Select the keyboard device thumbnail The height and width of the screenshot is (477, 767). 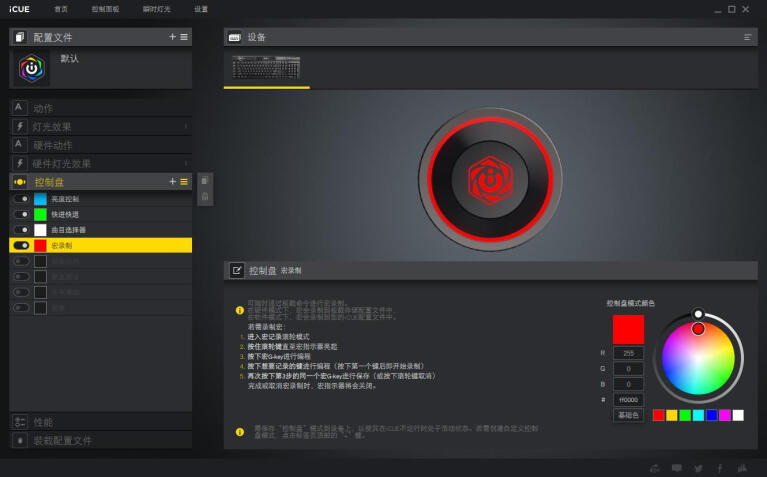point(267,68)
